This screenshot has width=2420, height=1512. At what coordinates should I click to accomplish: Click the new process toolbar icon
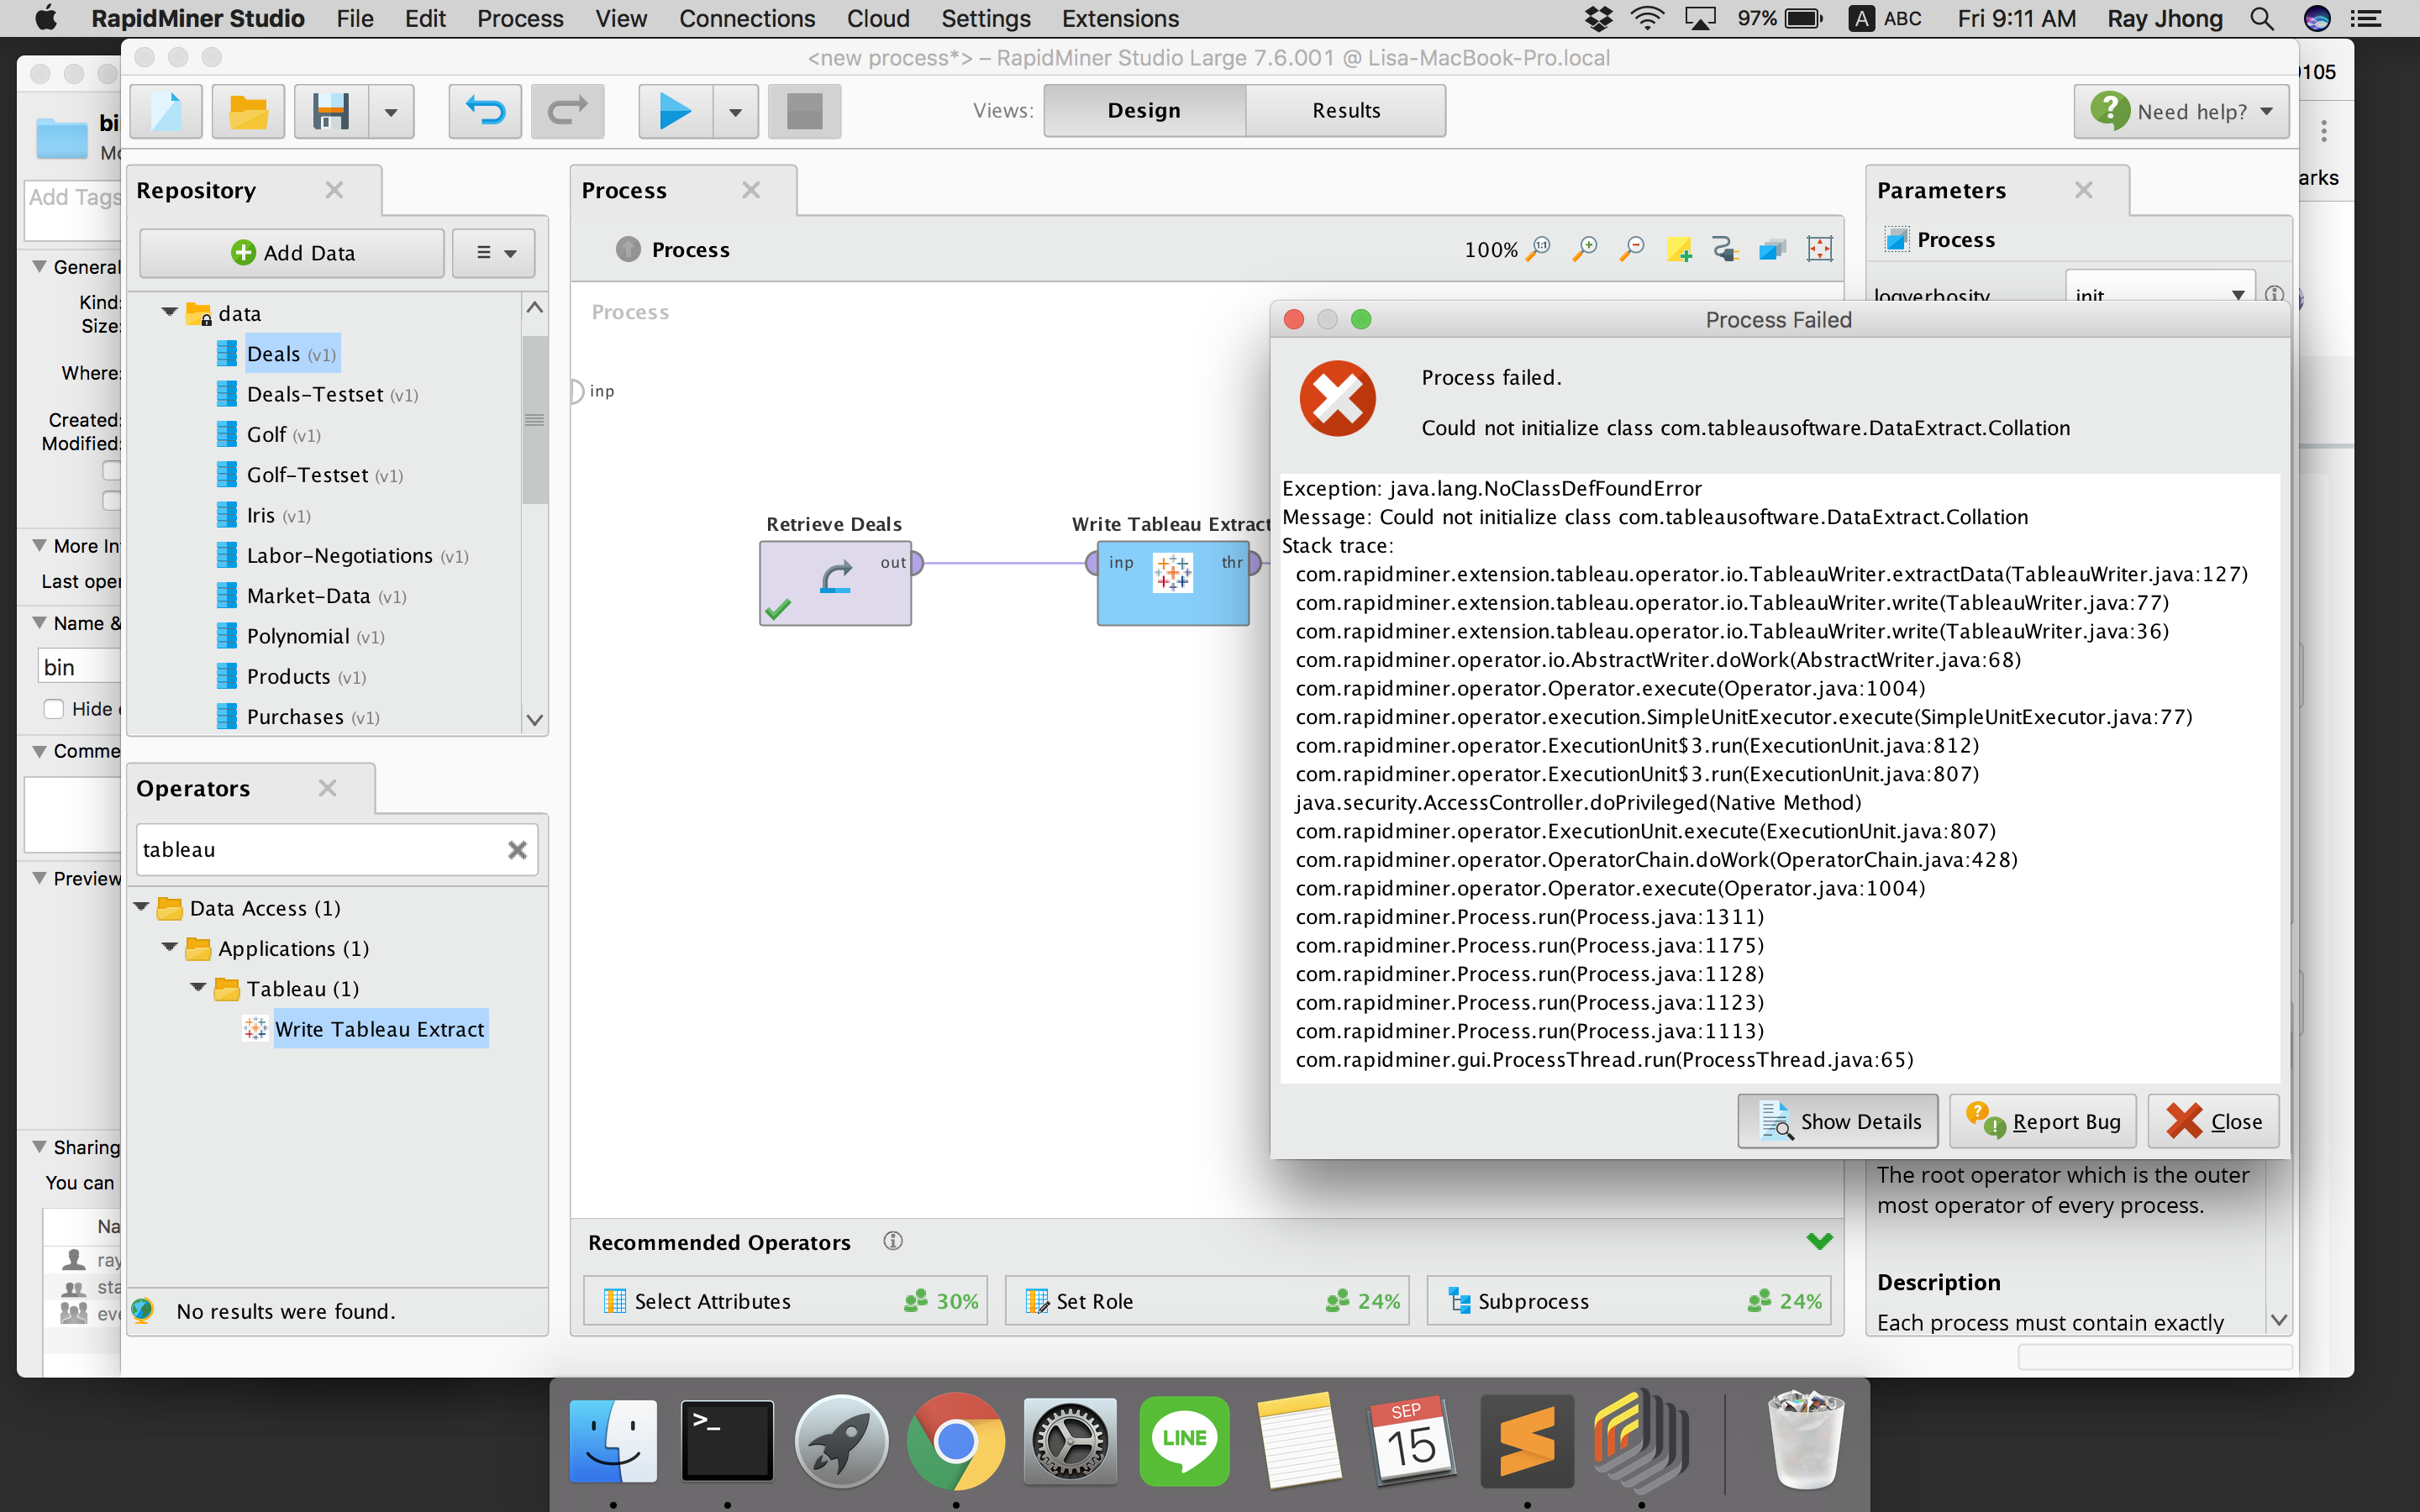pos(166,111)
